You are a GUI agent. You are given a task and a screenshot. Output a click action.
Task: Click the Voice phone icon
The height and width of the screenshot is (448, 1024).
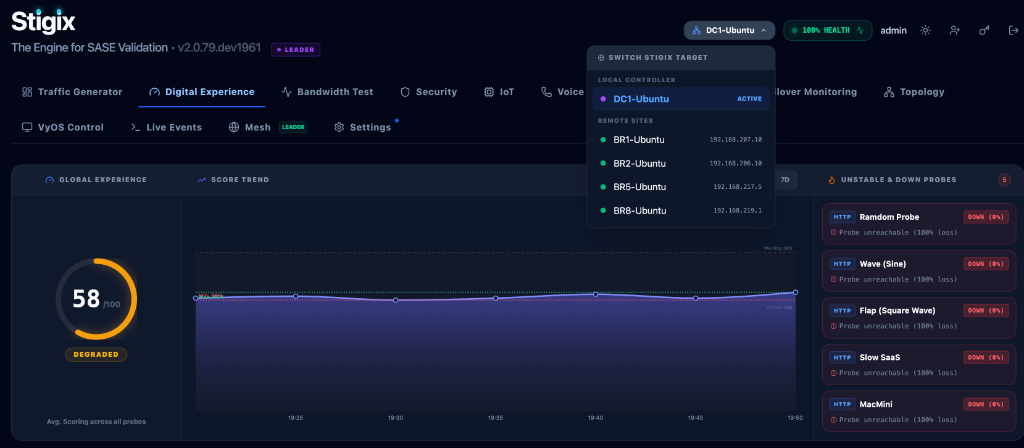pos(546,92)
